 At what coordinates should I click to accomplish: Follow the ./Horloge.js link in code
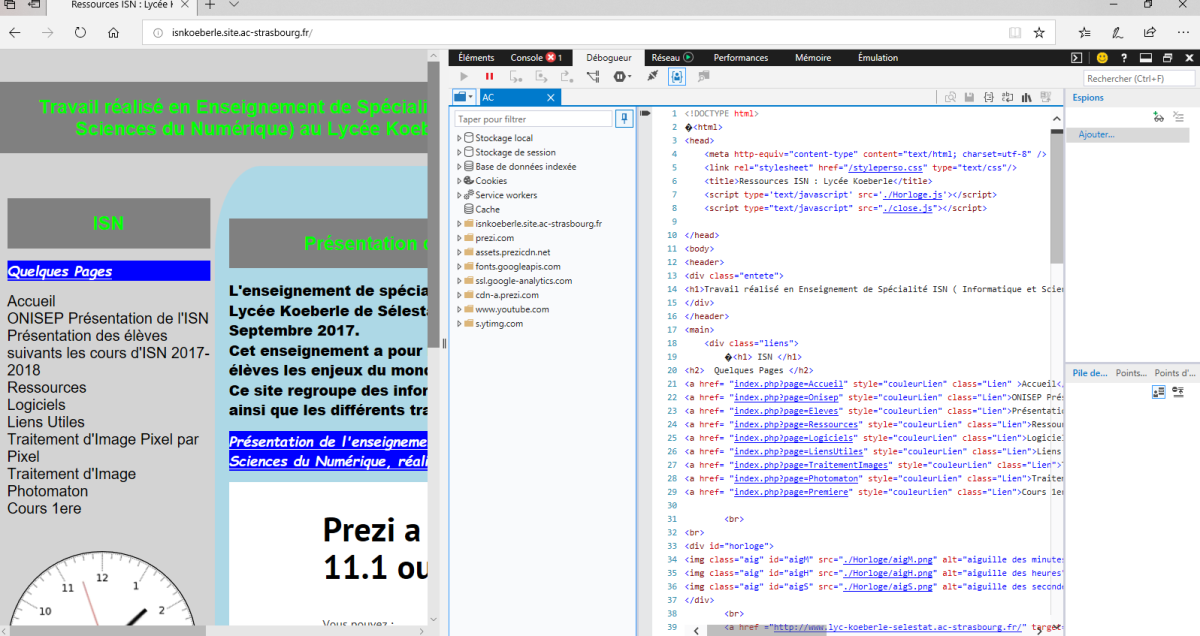click(x=912, y=195)
